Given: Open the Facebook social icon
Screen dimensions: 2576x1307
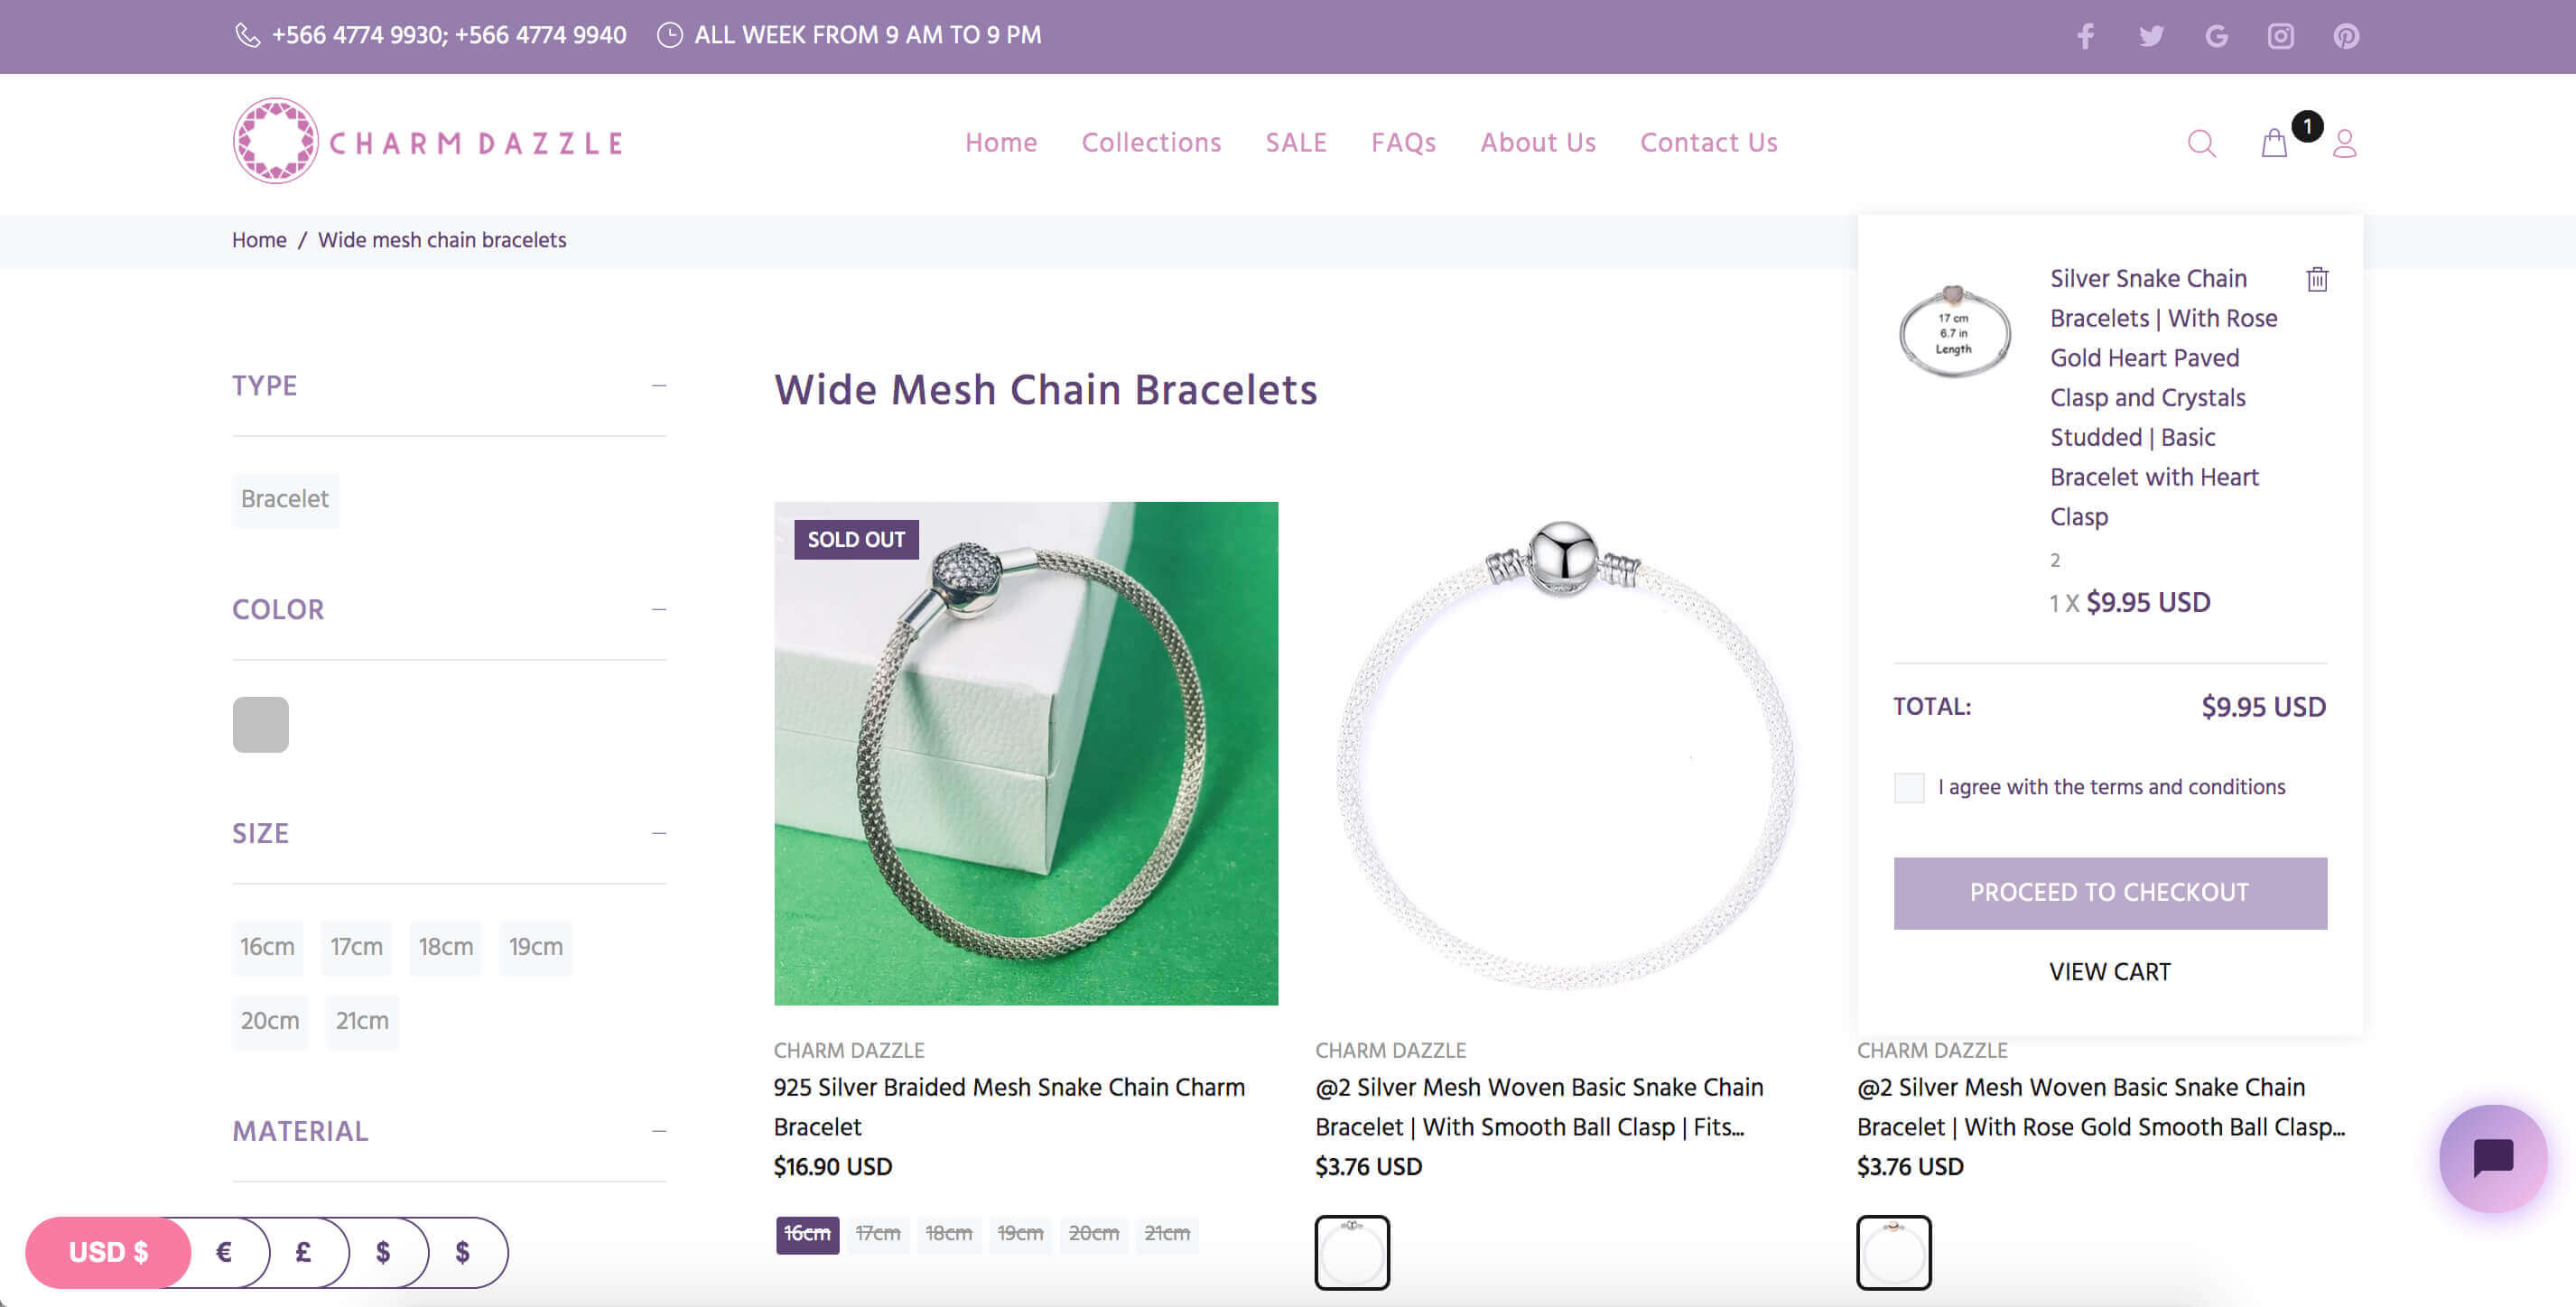Looking at the screenshot, I should click(2085, 37).
